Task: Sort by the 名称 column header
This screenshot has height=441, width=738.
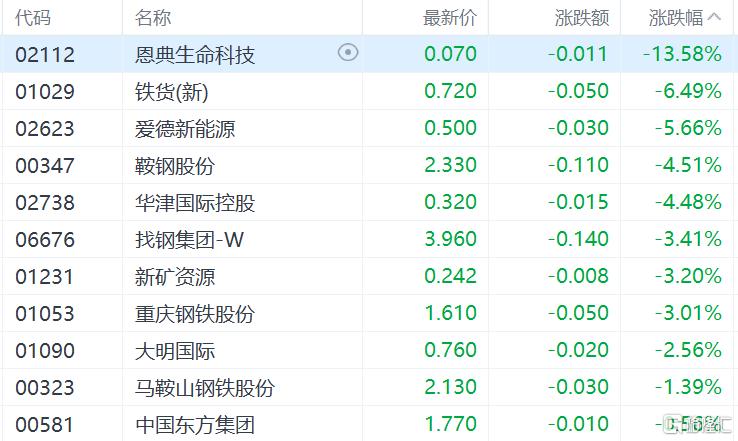Action: [153, 18]
